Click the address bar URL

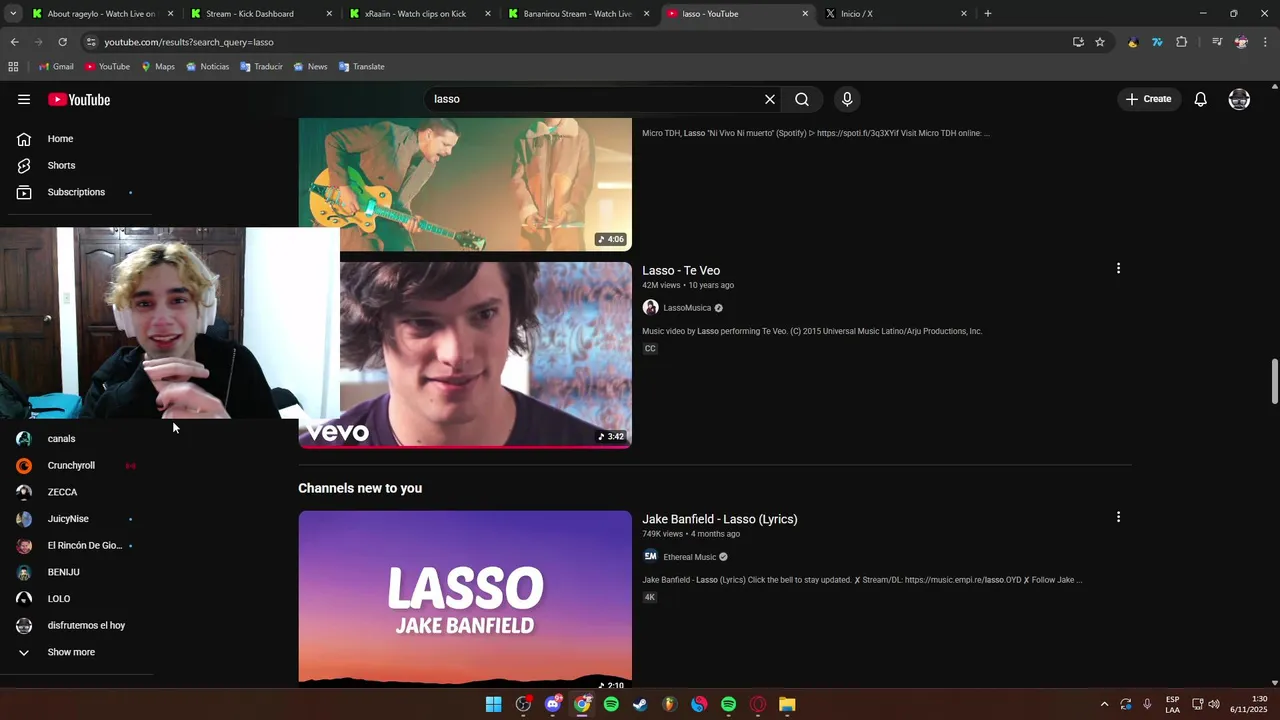tap(189, 42)
